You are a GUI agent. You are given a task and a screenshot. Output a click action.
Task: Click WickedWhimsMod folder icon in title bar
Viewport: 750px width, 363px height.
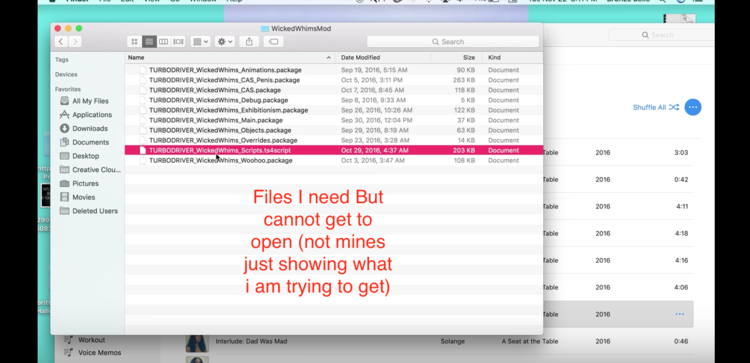(265, 29)
